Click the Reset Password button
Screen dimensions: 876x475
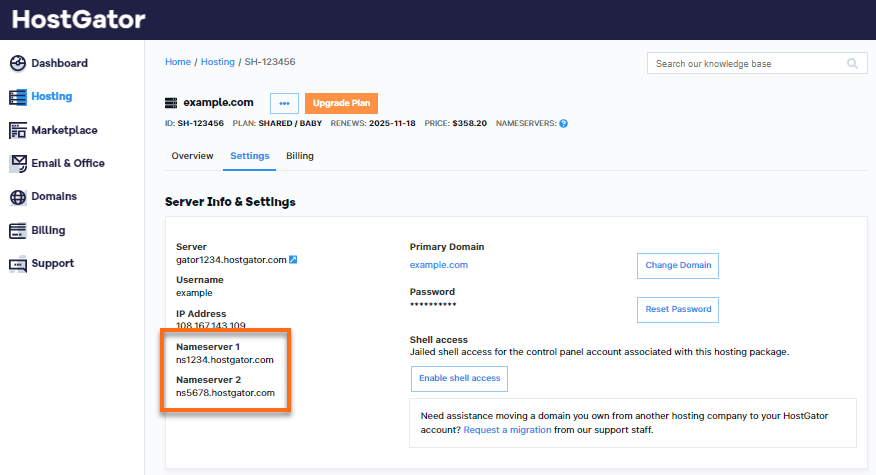click(x=678, y=310)
